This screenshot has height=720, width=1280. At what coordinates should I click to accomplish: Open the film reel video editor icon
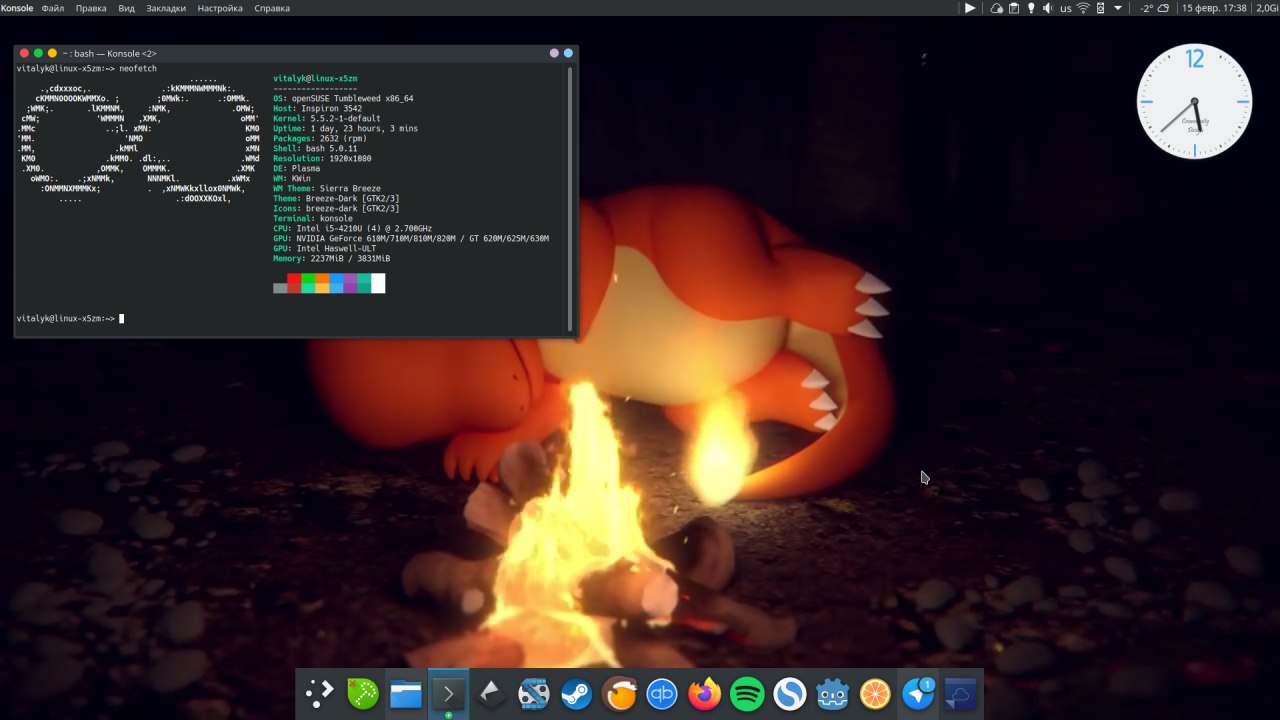tap(533, 693)
